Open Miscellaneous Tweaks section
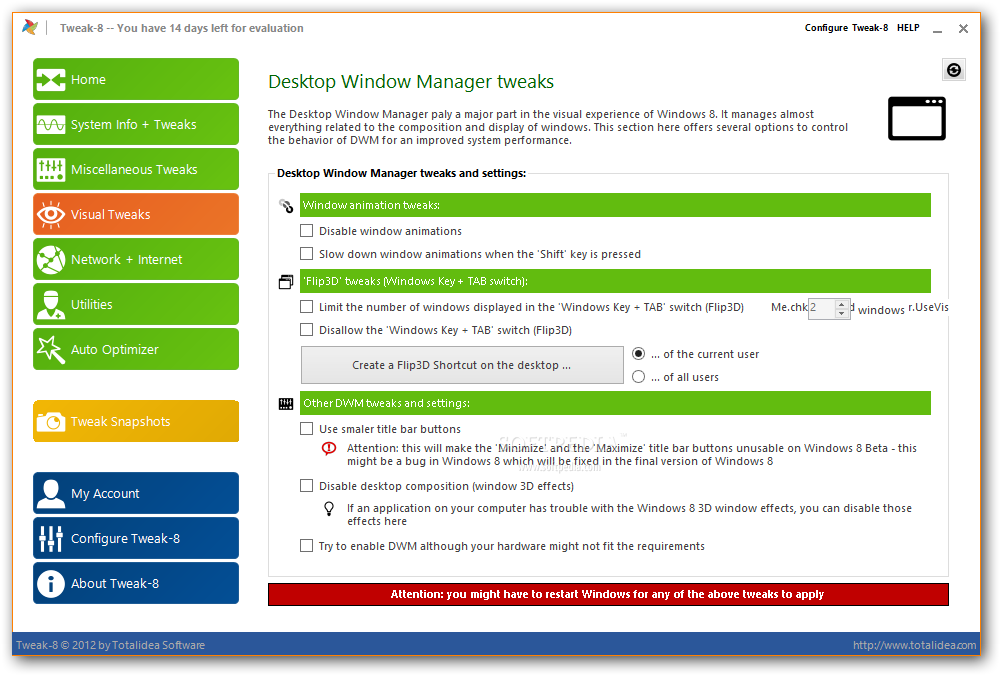 coord(136,169)
